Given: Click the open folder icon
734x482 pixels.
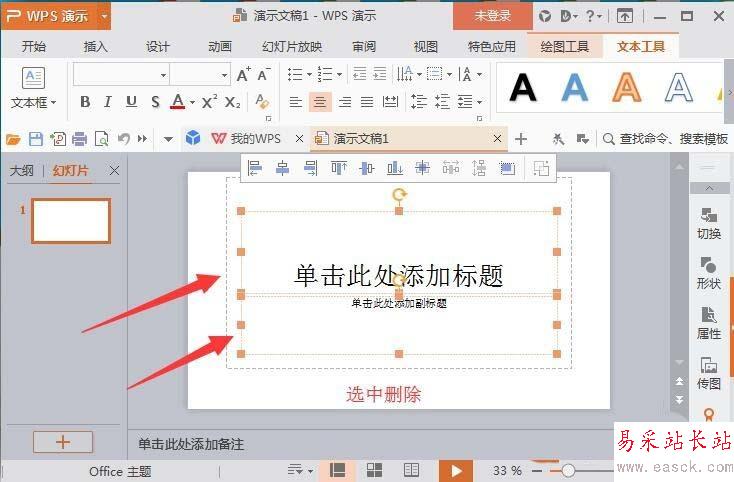Looking at the screenshot, I should tap(13, 139).
